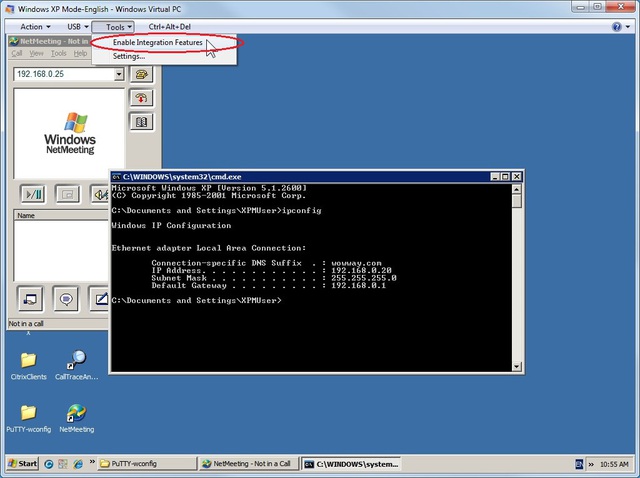Screen dimensions: 640x478
Task: Launch Internet Explorer from quick launch
Action: (x=78, y=464)
